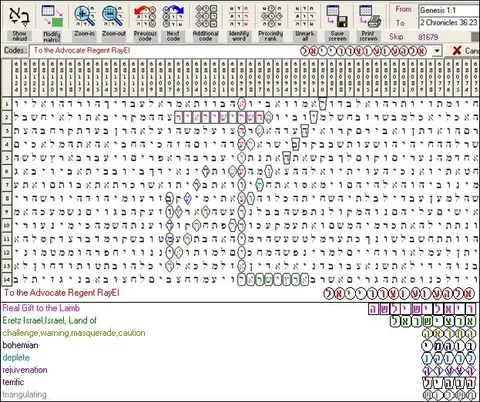Select the 'rejuvenation' term

25,370
